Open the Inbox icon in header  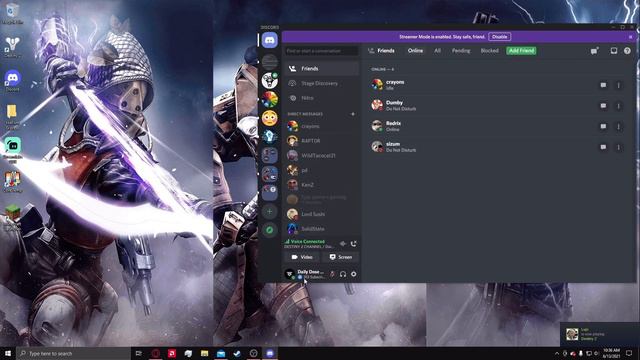pos(613,51)
